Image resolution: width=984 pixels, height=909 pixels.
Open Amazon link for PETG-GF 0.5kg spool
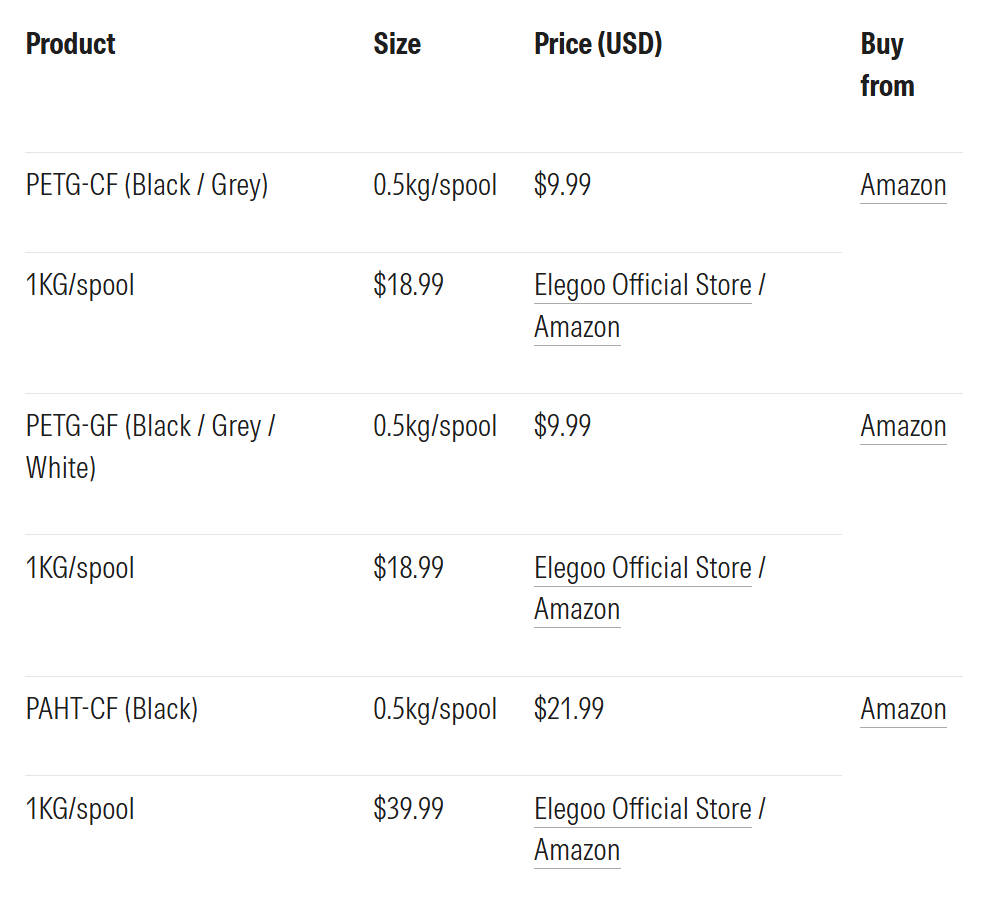[x=903, y=427]
